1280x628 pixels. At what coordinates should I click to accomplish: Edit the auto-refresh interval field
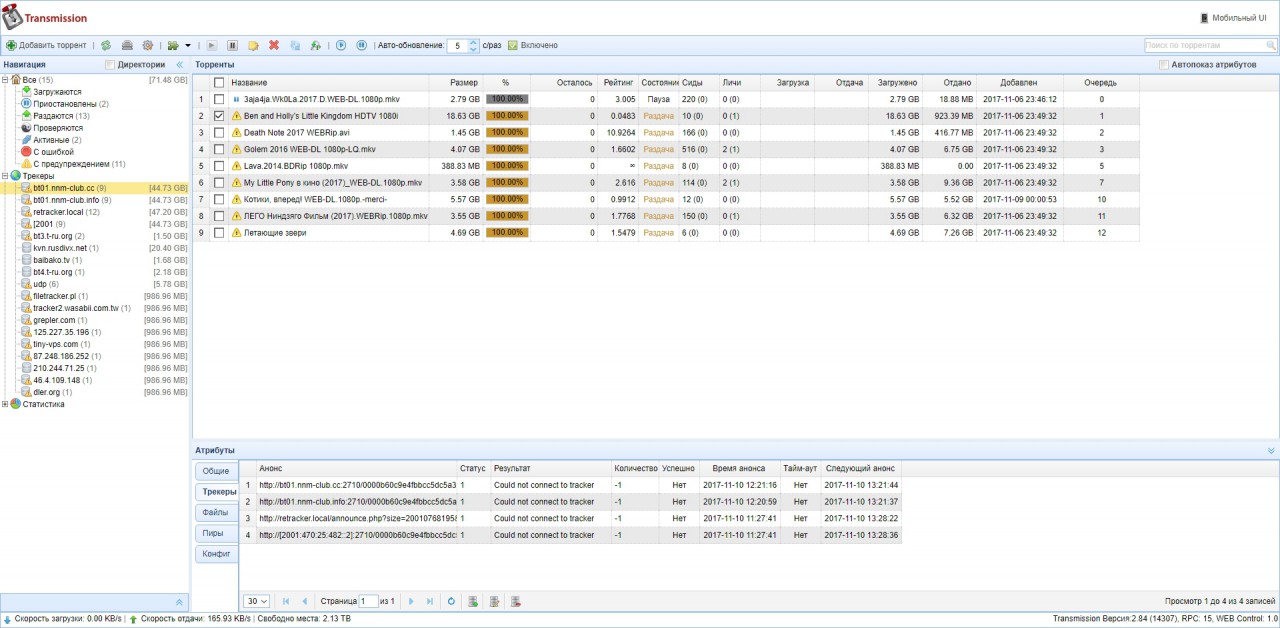pyautogui.click(x=458, y=45)
